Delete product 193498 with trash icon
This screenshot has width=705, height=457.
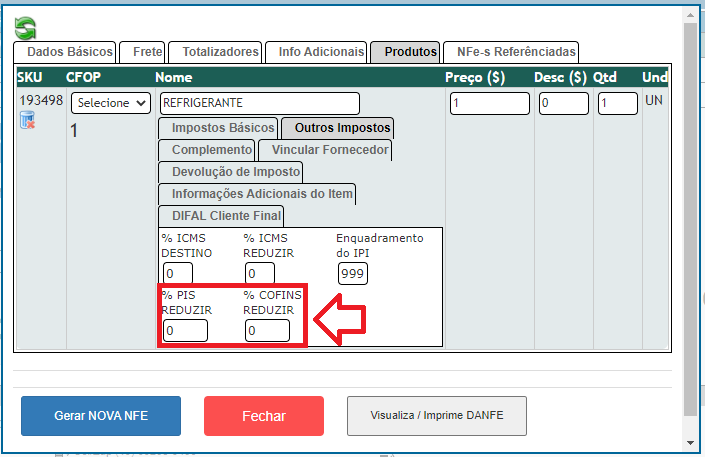point(27,120)
